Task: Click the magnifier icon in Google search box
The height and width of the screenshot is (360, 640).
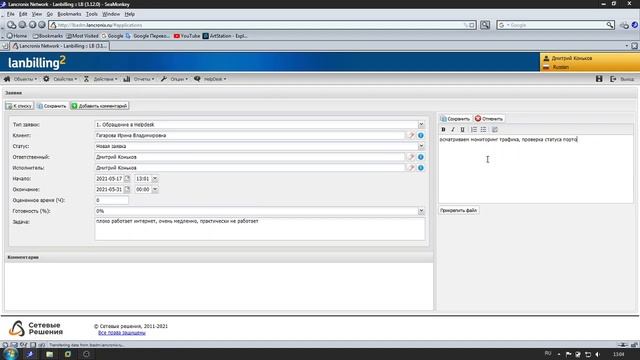Action: pos(610,25)
